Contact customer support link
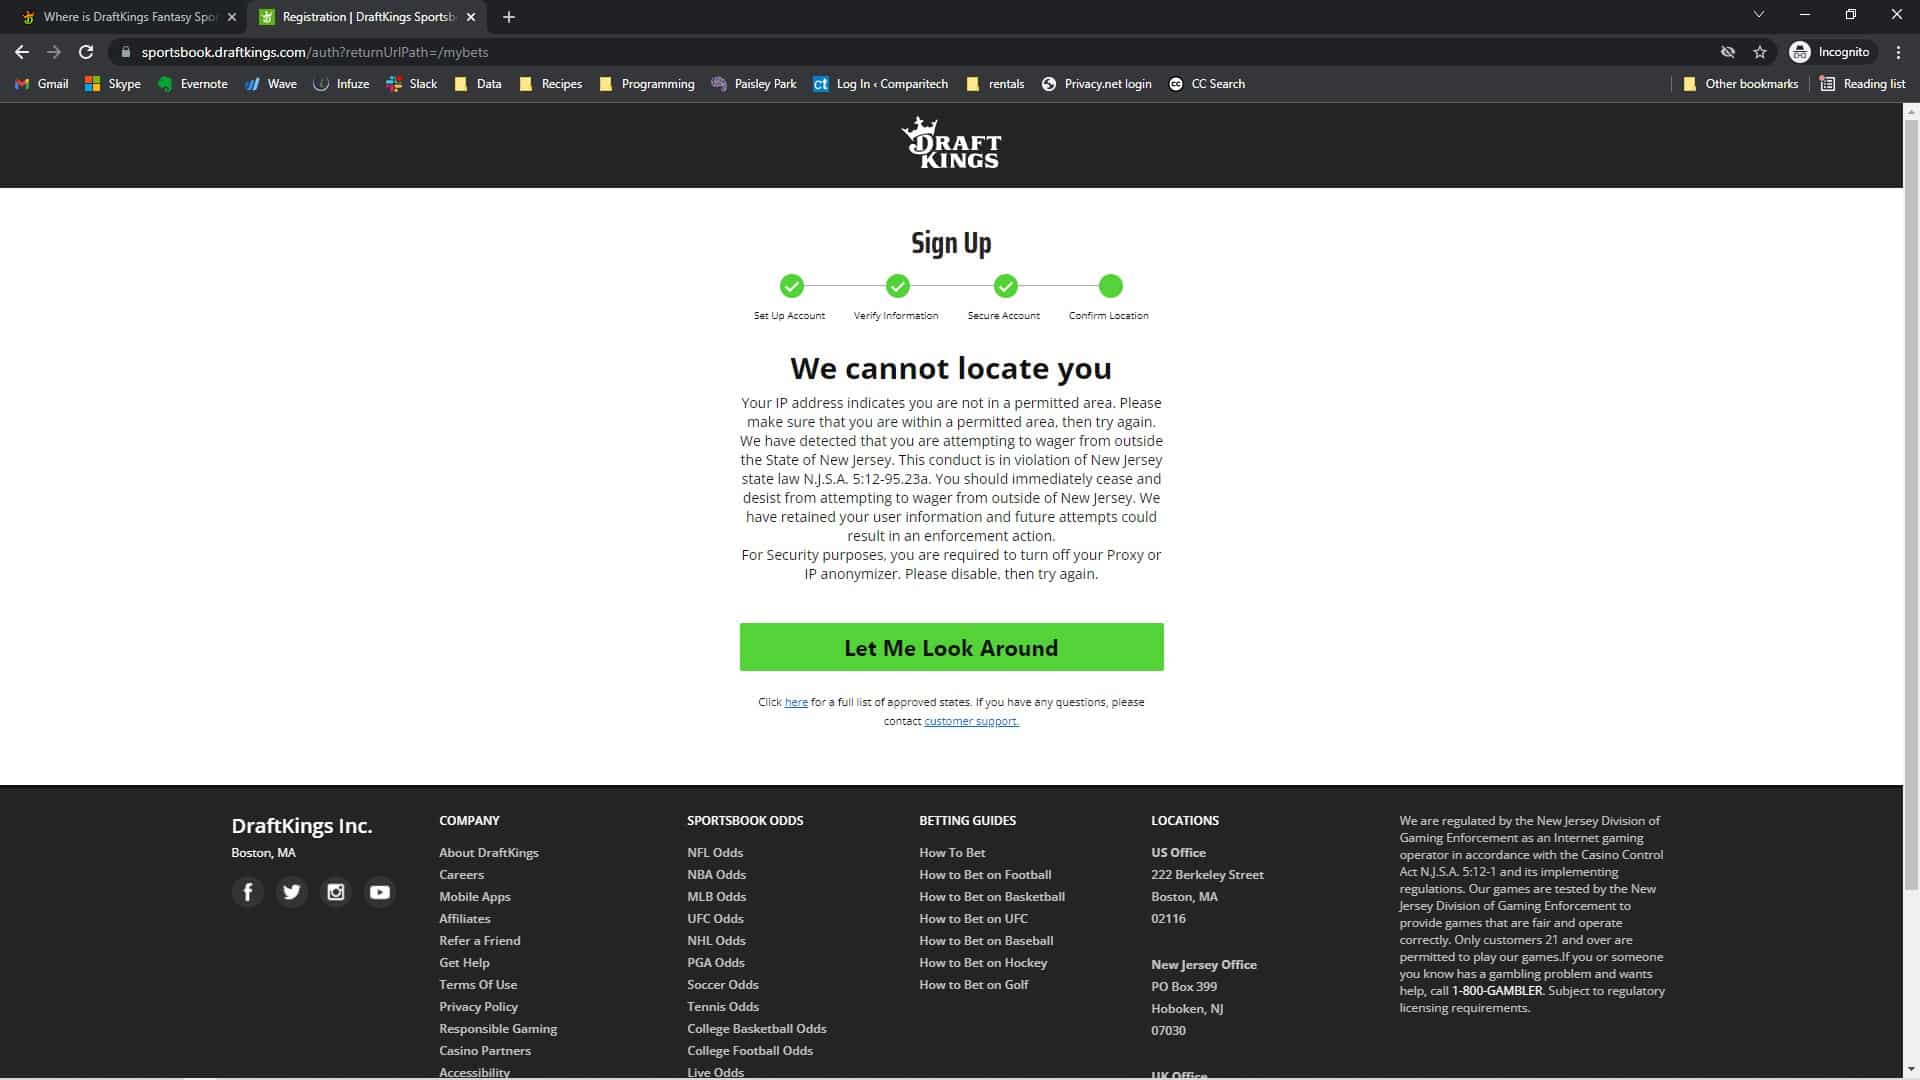1920x1080 pixels. pos(971,721)
